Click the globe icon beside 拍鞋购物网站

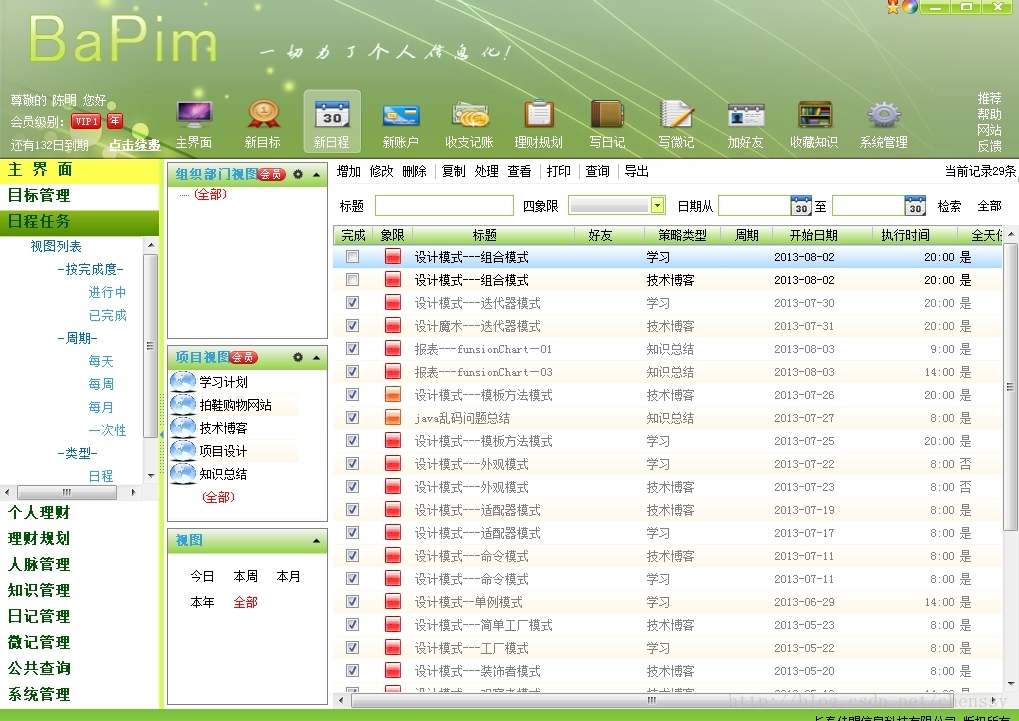(x=183, y=404)
